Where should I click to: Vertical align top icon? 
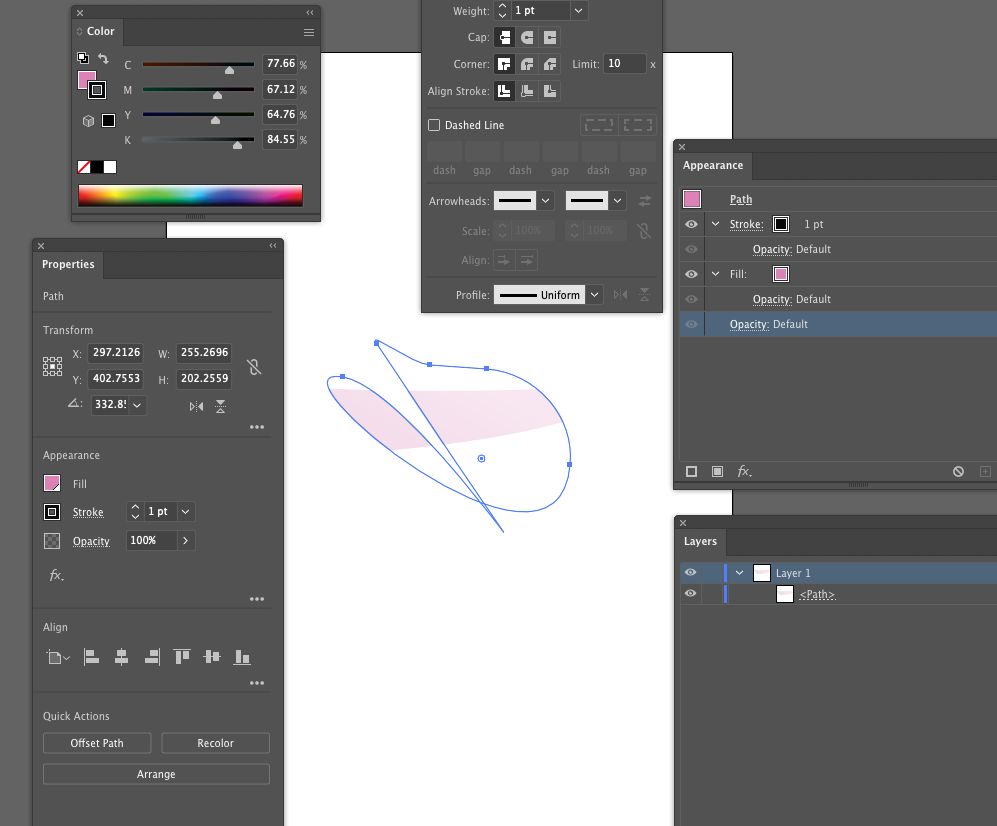pyautogui.click(x=182, y=657)
